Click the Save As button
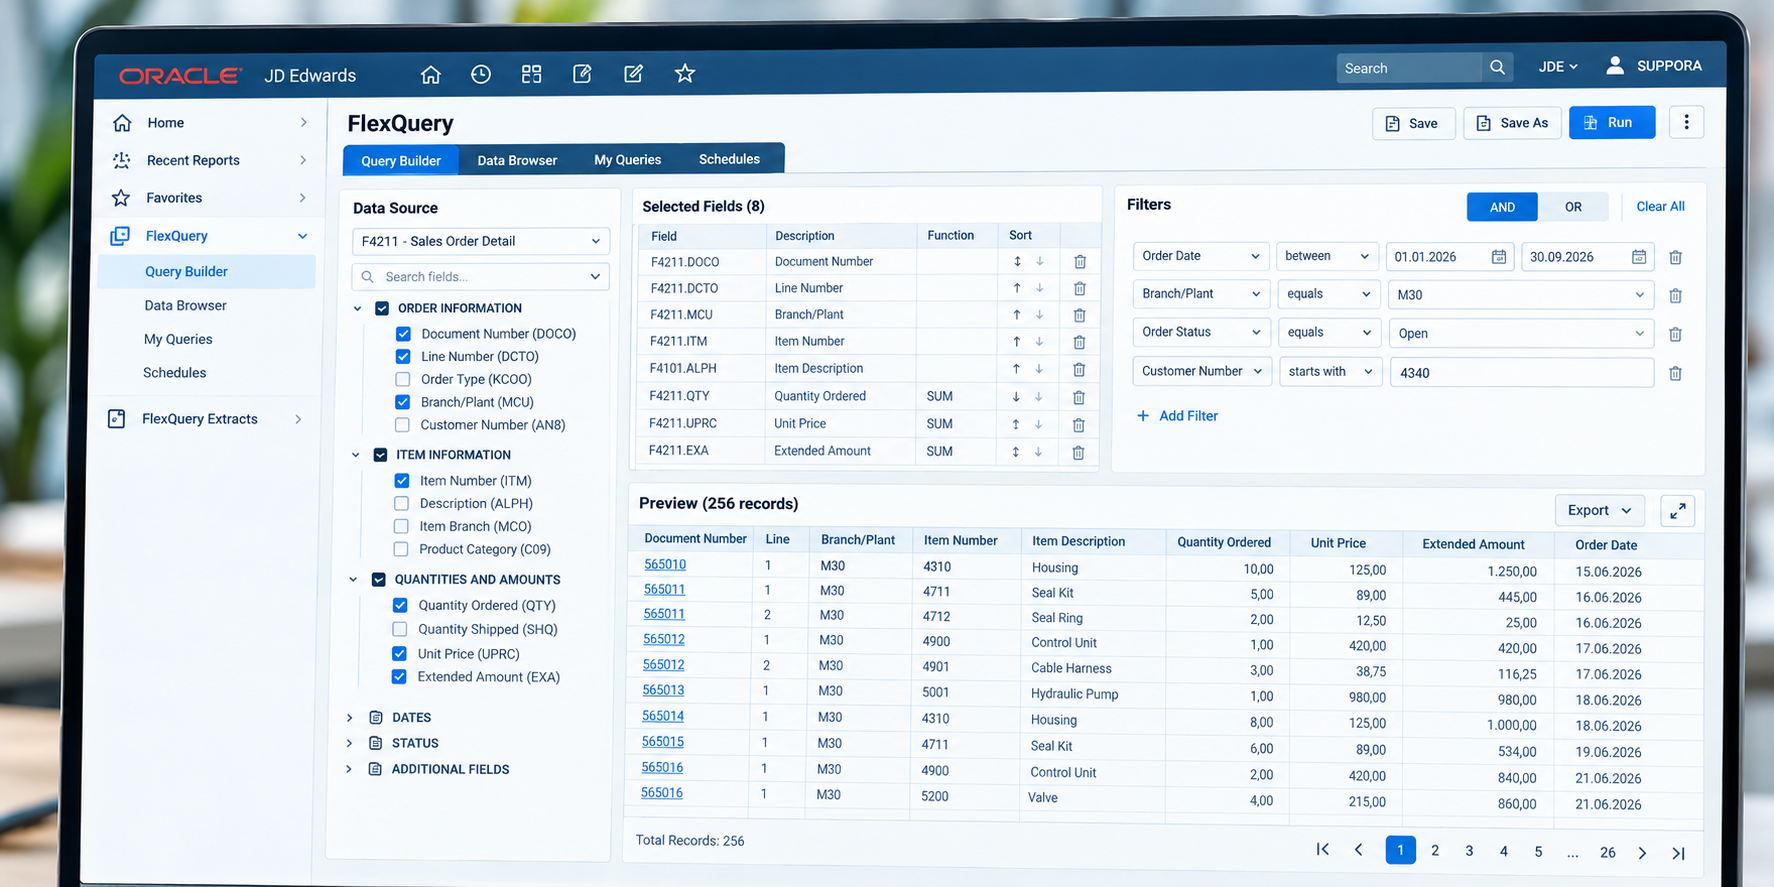1774x887 pixels. 1512,123
